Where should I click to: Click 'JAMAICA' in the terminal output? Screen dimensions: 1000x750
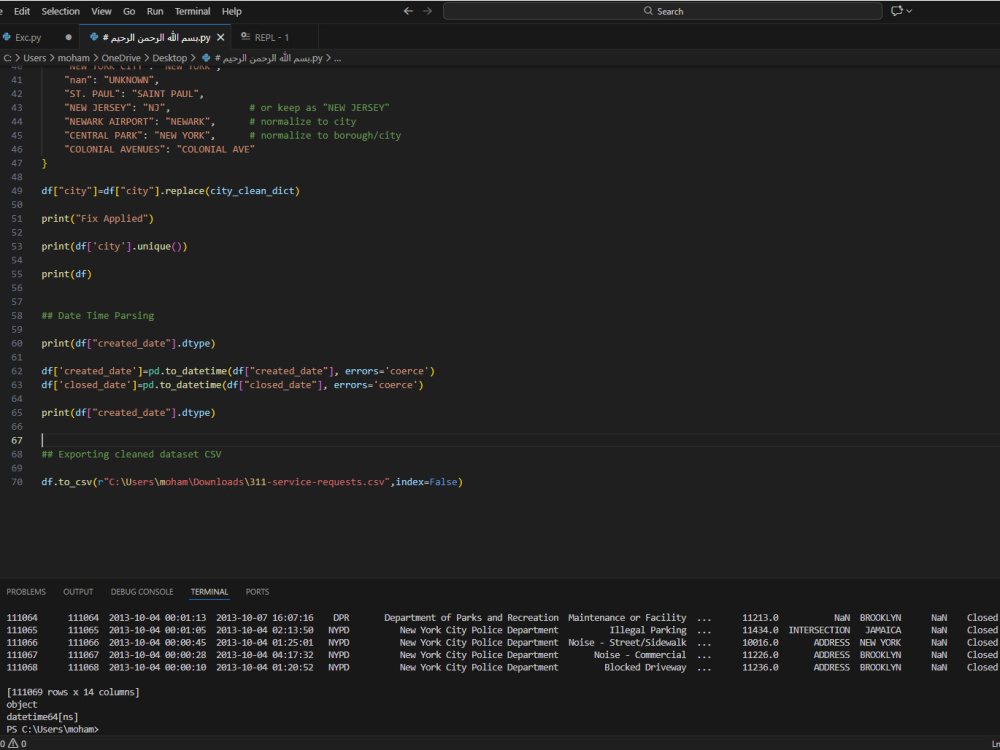click(x=883, y=630)
